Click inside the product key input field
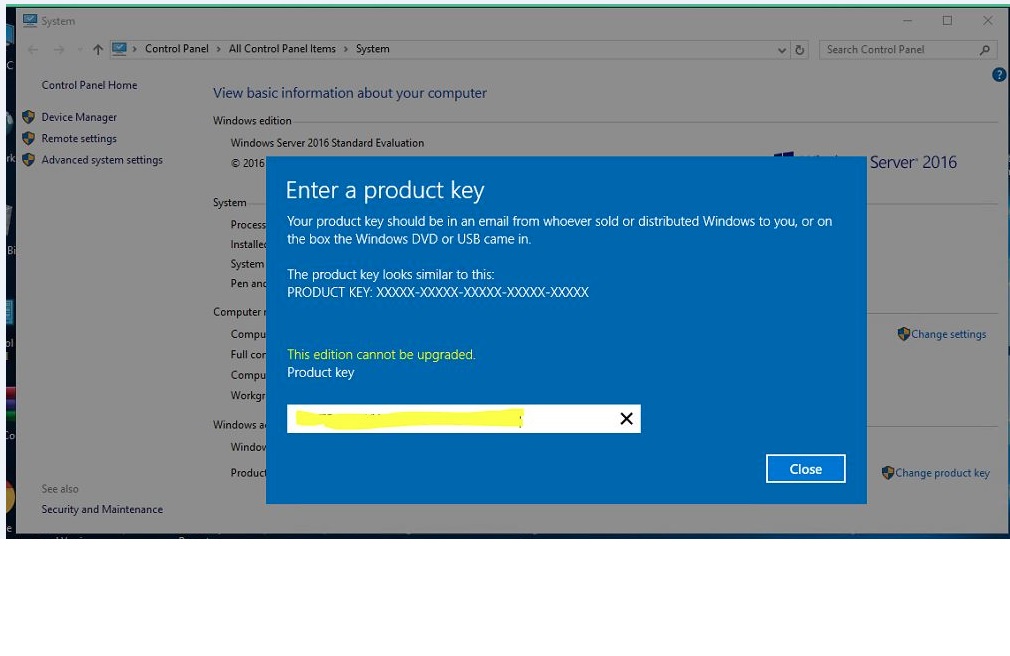 [463, 419]
